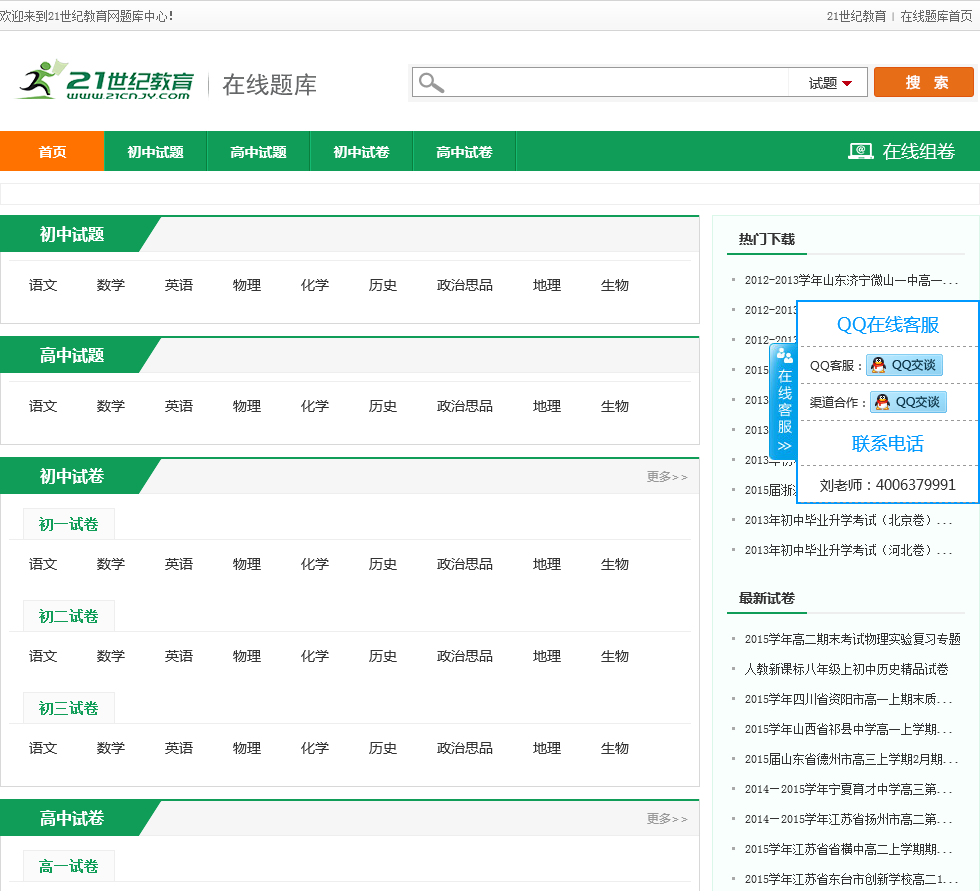Open 数学 under the 初中试题 section
Image resolution: width=980 pixels, height=891 pixels.
pyautogui.click(x=111, y=285)
